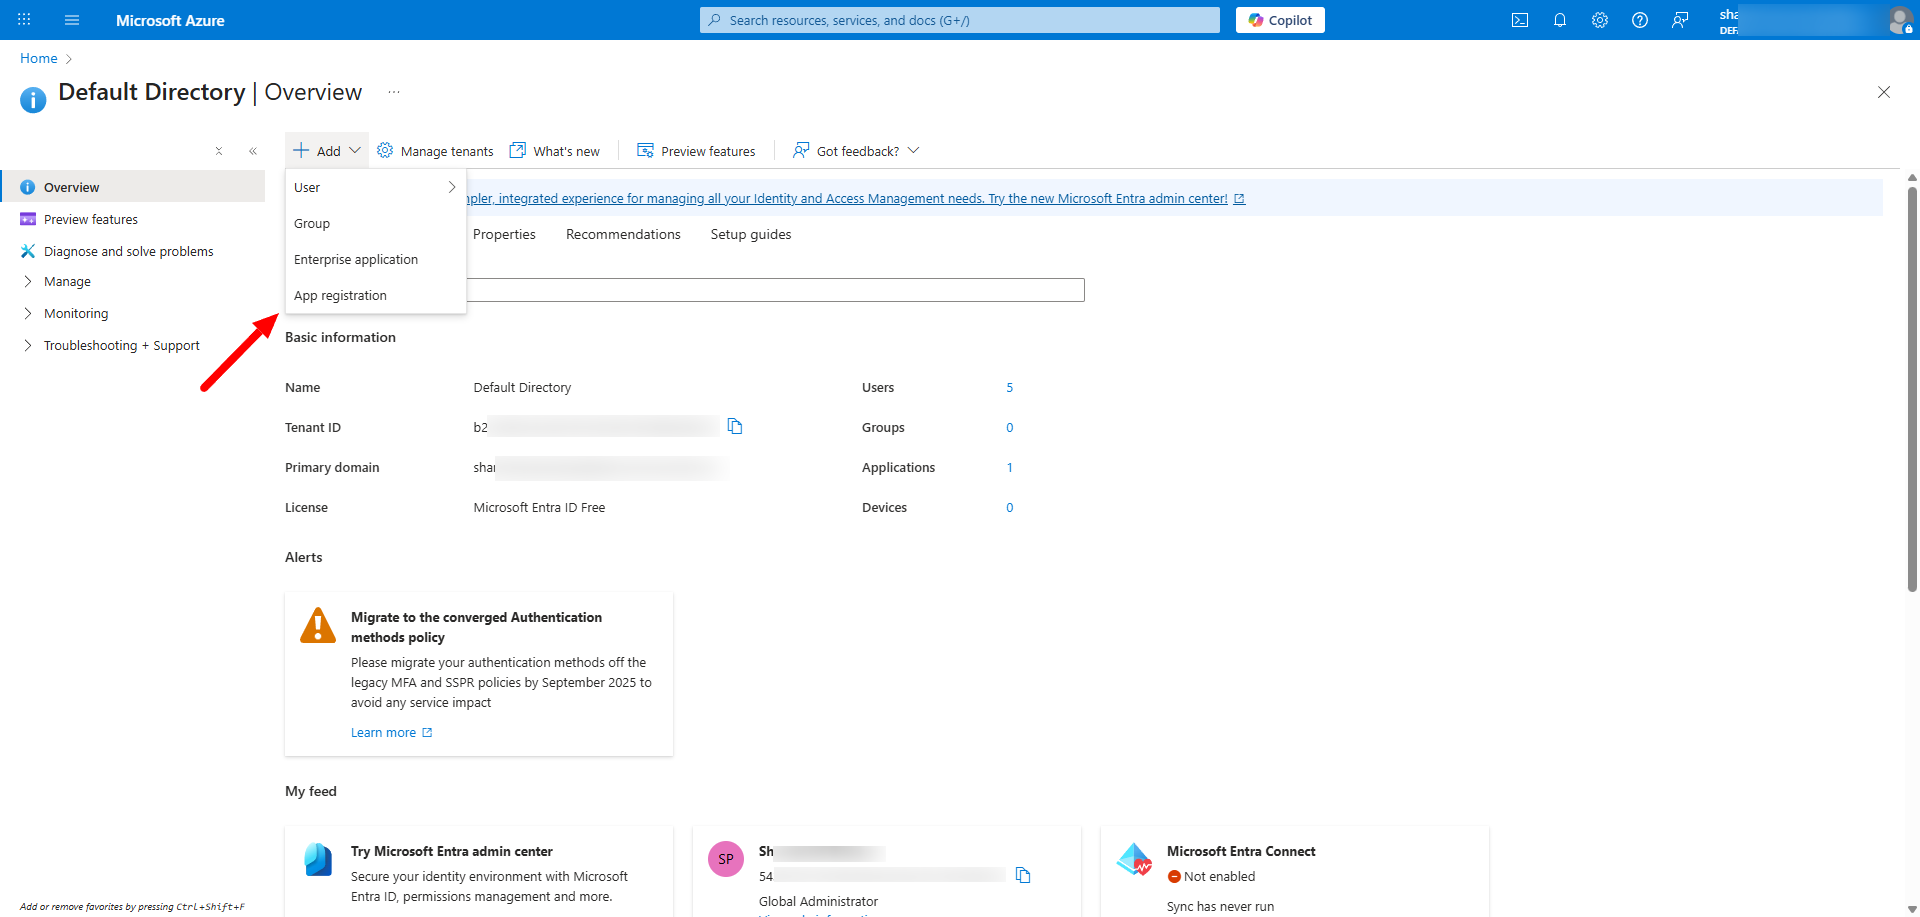Switch to the Recommendations tab

coord(623,235)
